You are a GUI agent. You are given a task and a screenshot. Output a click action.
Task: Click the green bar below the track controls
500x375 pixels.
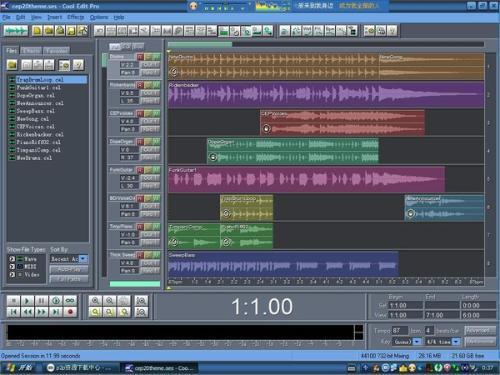tap(135, 284)
